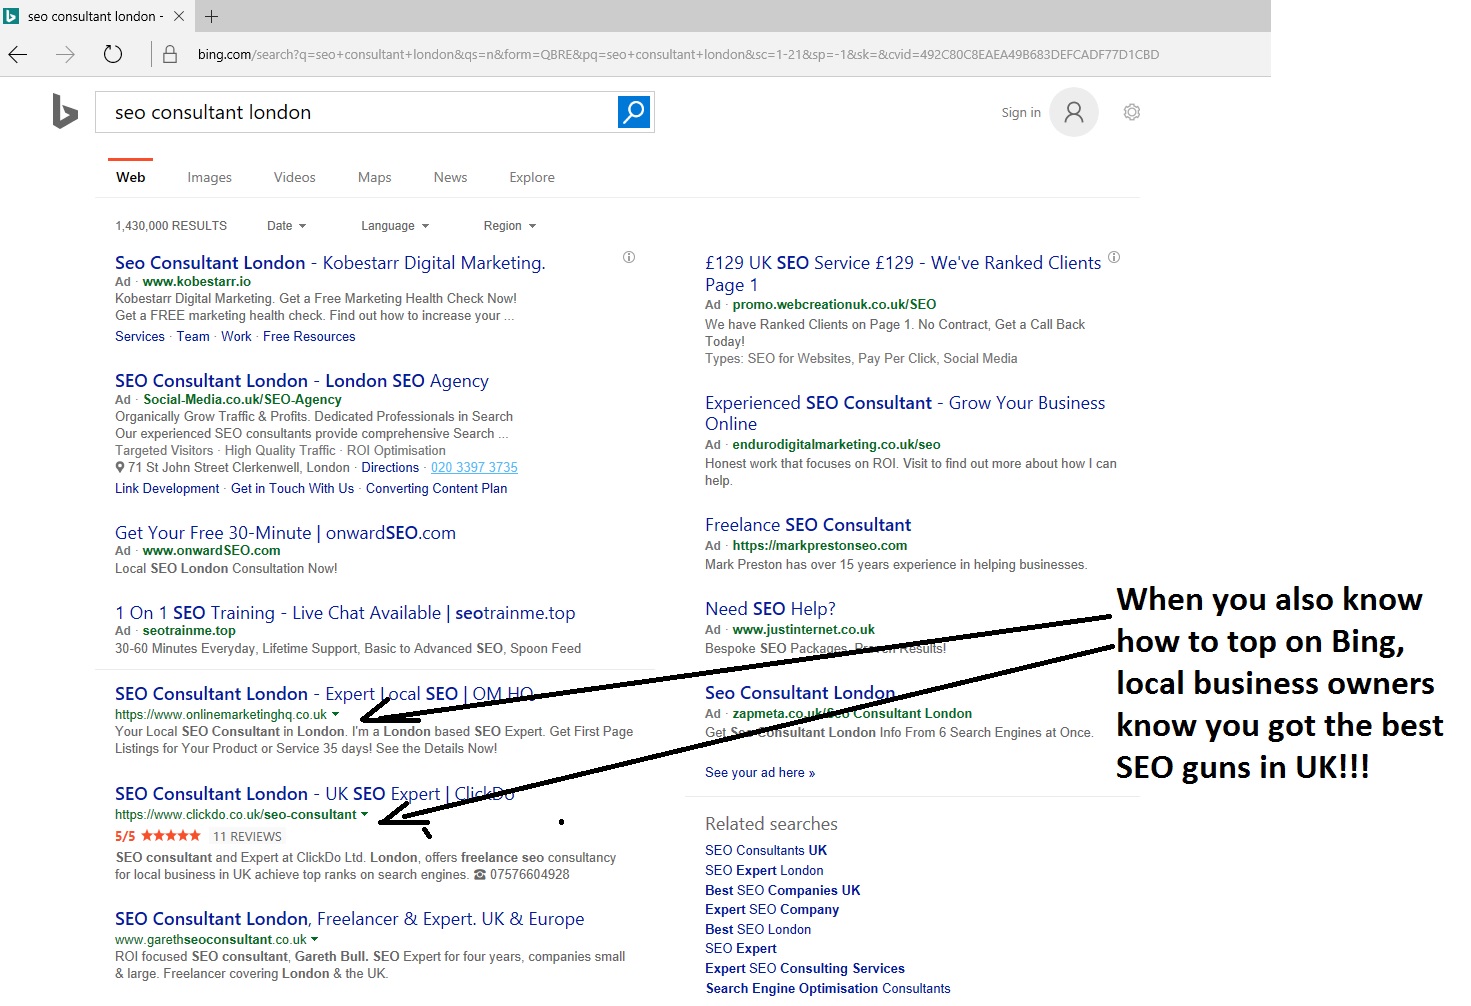1471x1006 pixels.
Task: Click the '1,430,000 RESULTS' count text
Action: coord(171,226)
